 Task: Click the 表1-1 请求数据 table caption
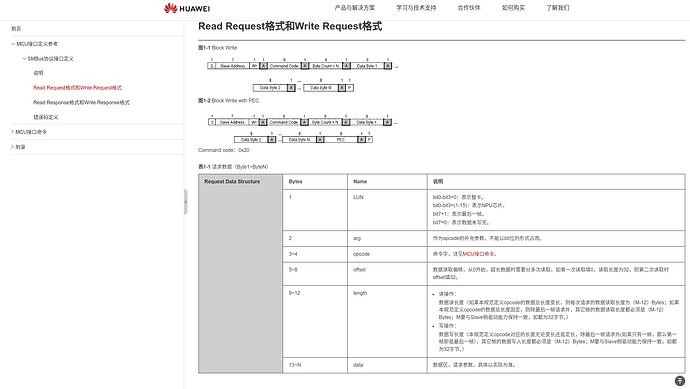pos(233,167)
